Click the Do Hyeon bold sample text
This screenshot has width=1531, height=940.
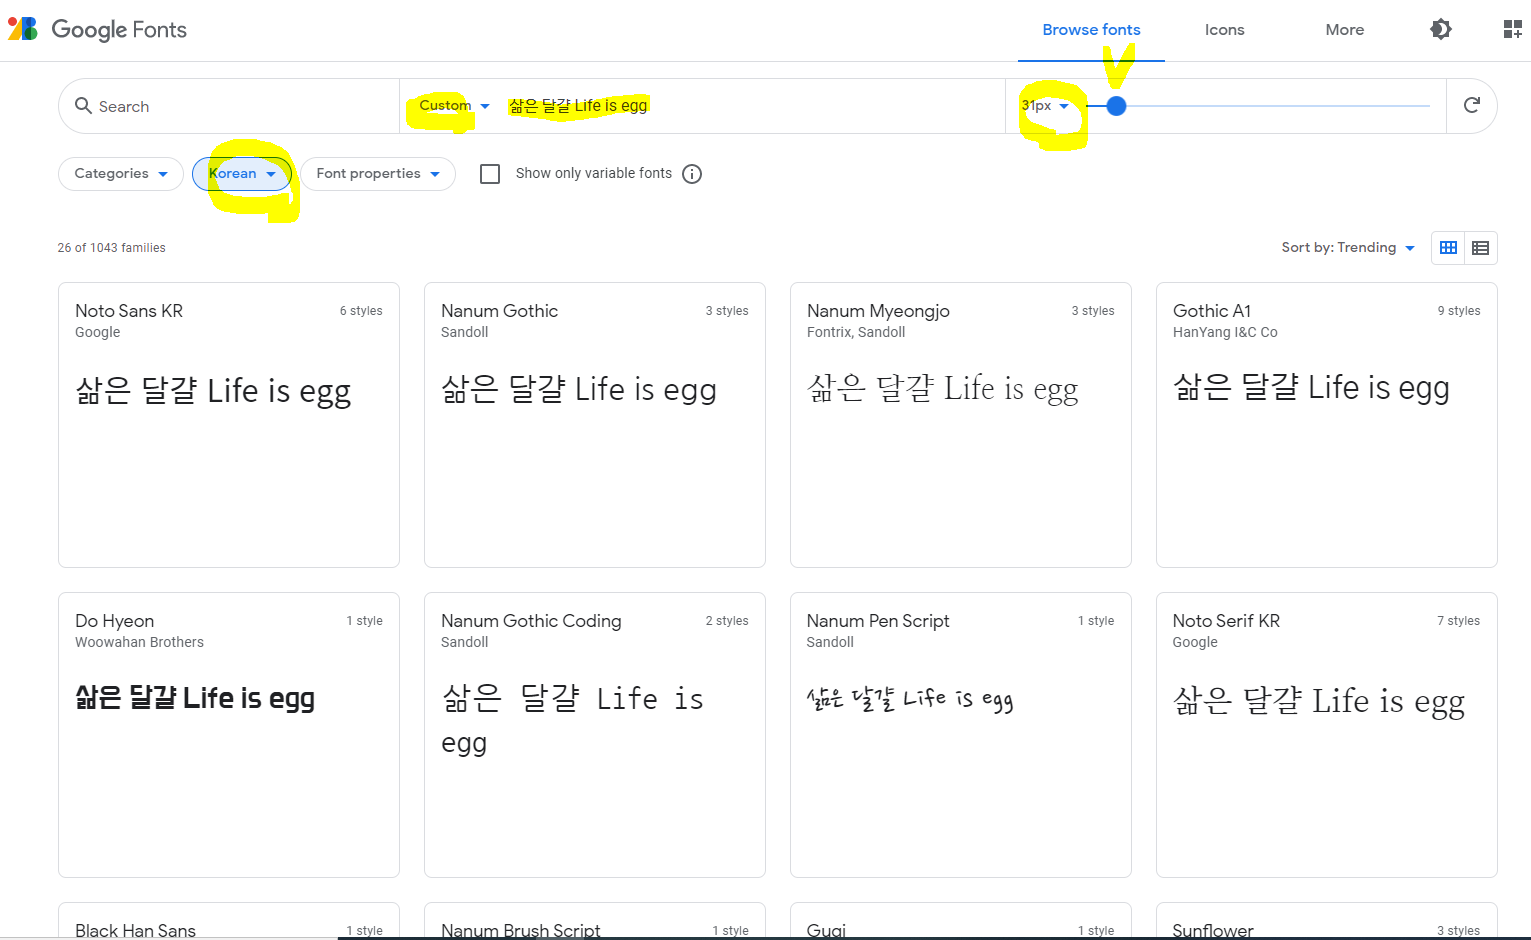tap(195, 698)
